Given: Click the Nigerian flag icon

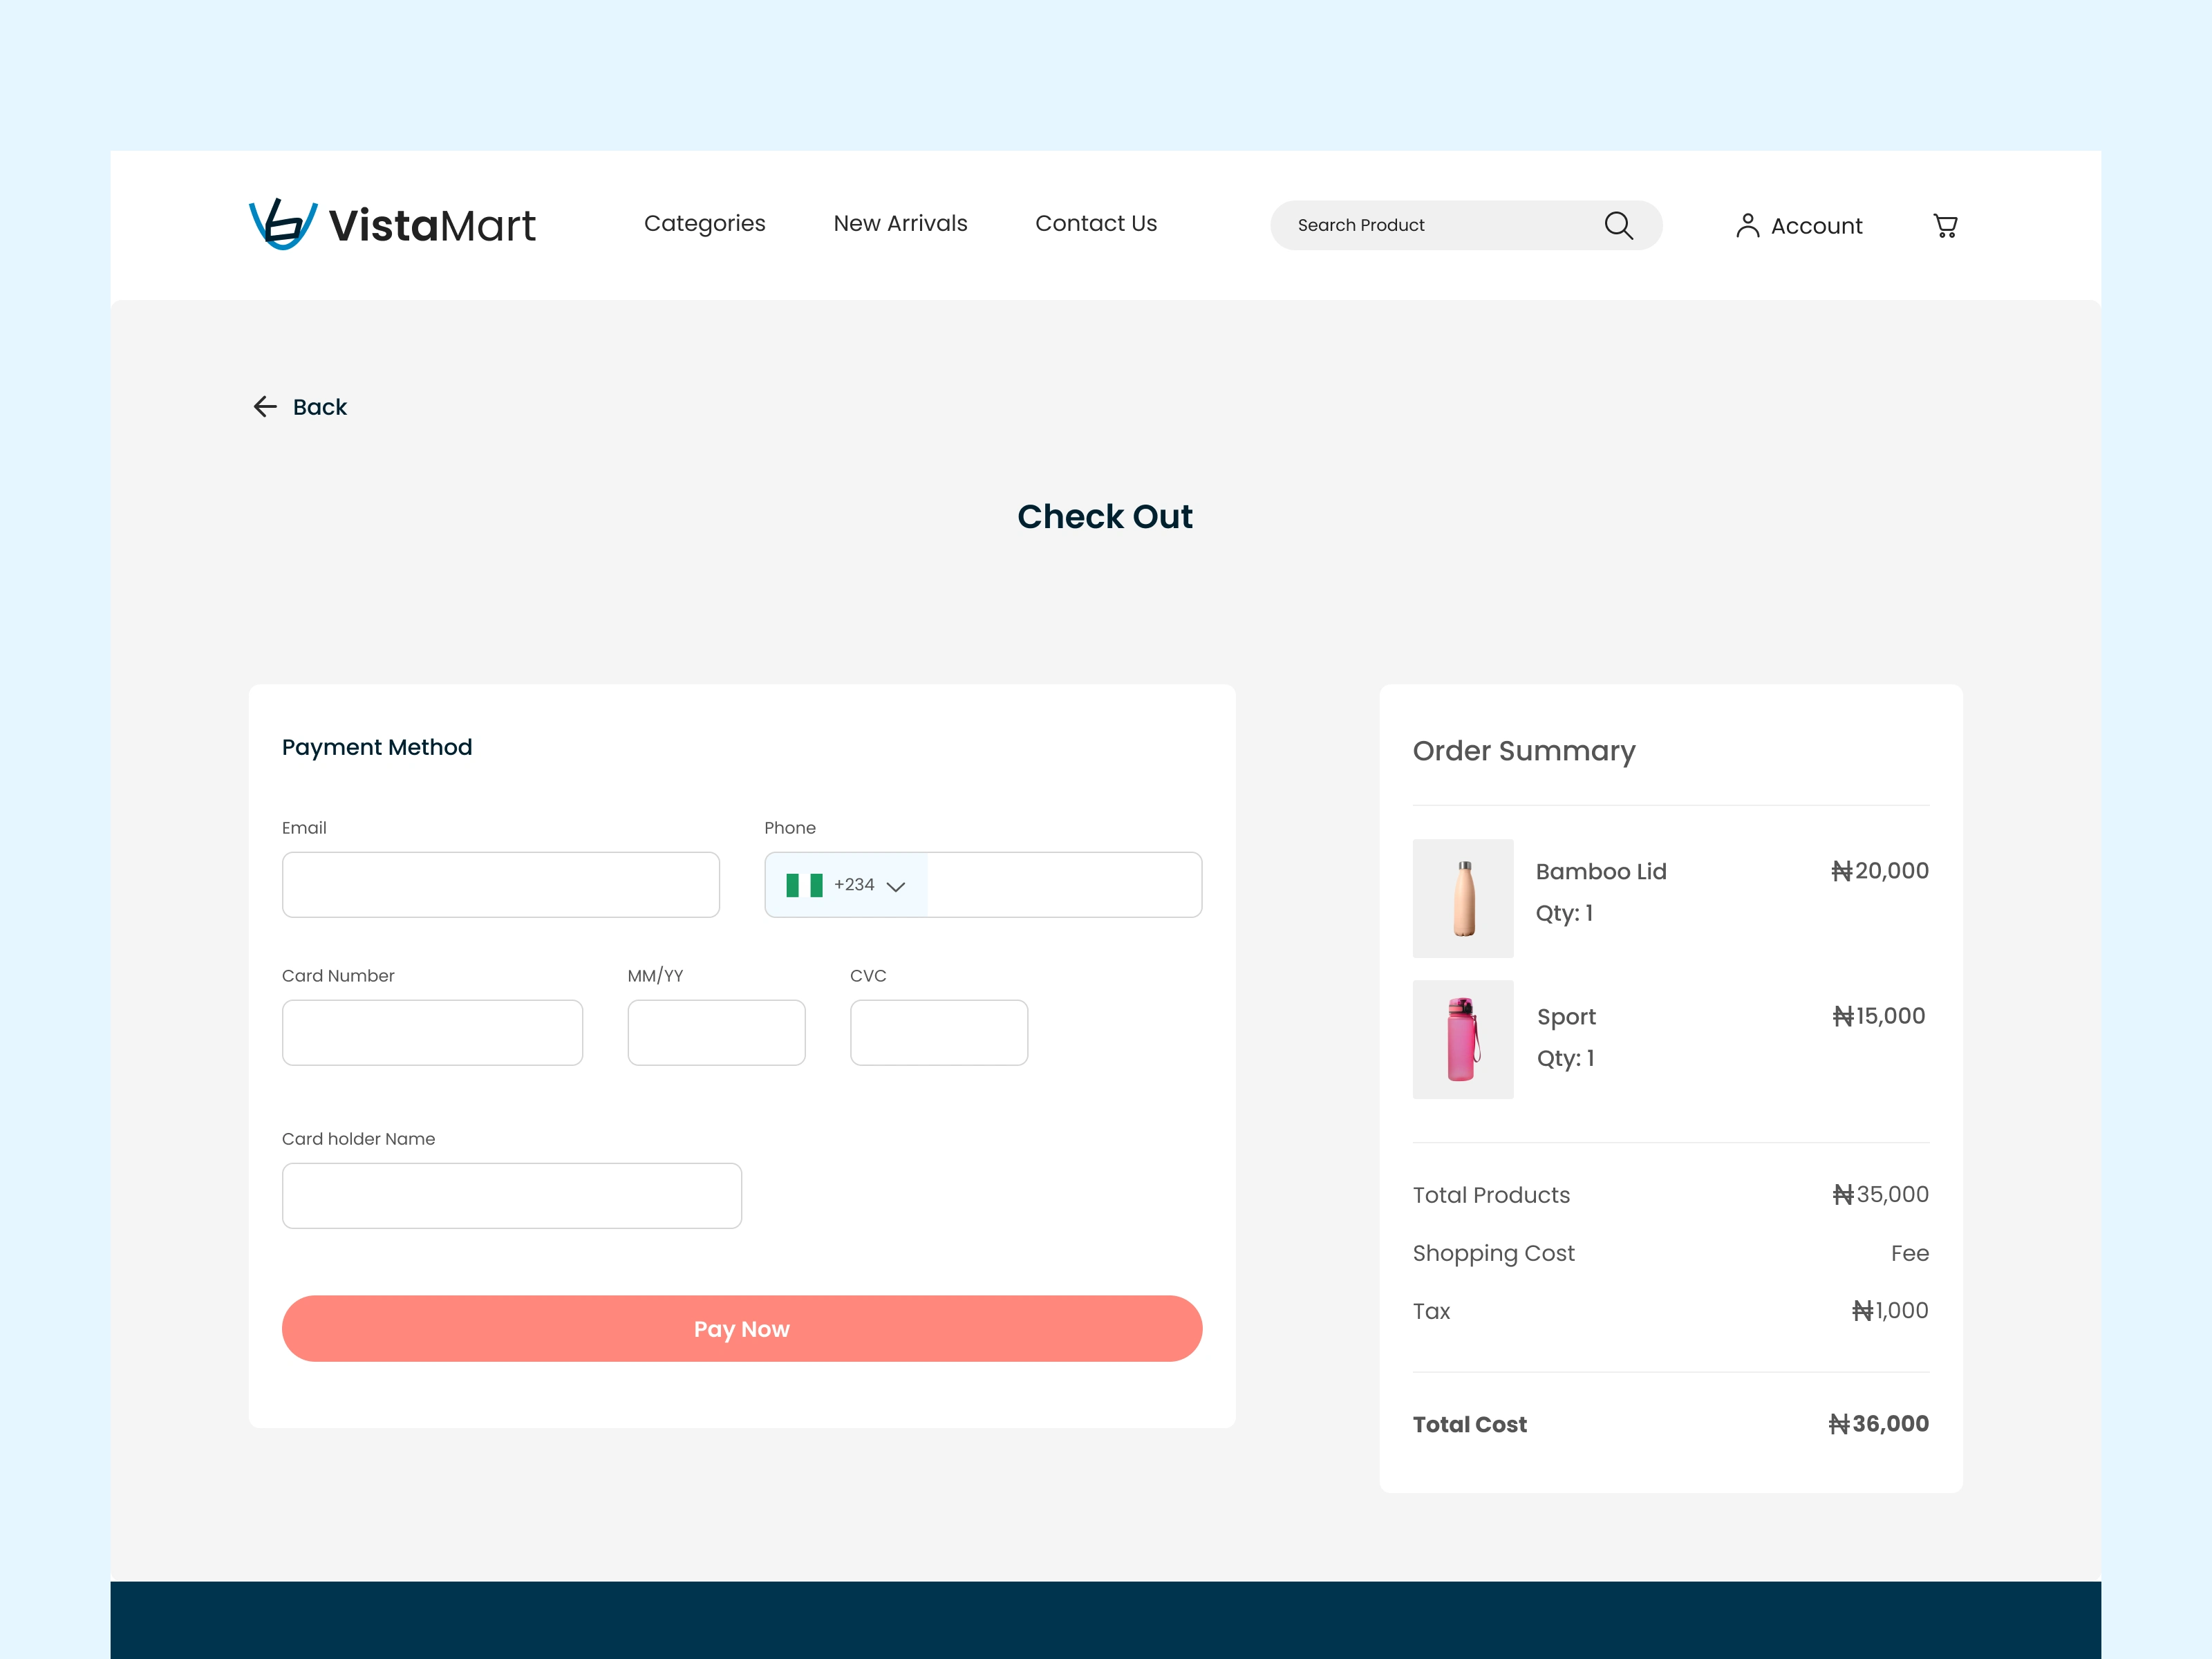Looking at the screenshot, I should click(804, 885).
